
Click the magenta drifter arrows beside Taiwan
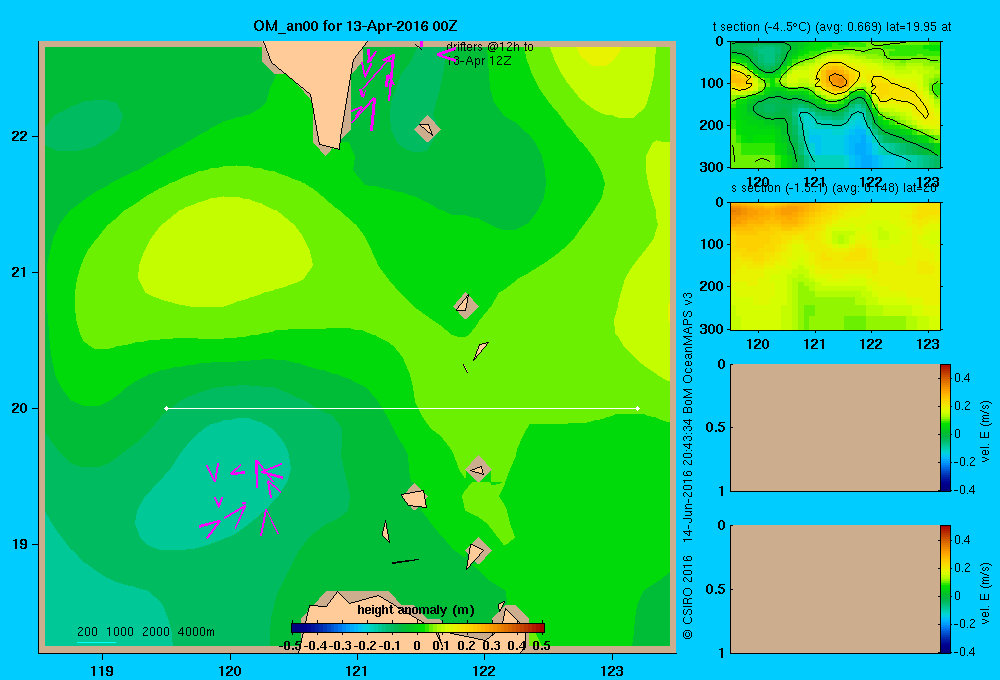(x=374, y=89)
